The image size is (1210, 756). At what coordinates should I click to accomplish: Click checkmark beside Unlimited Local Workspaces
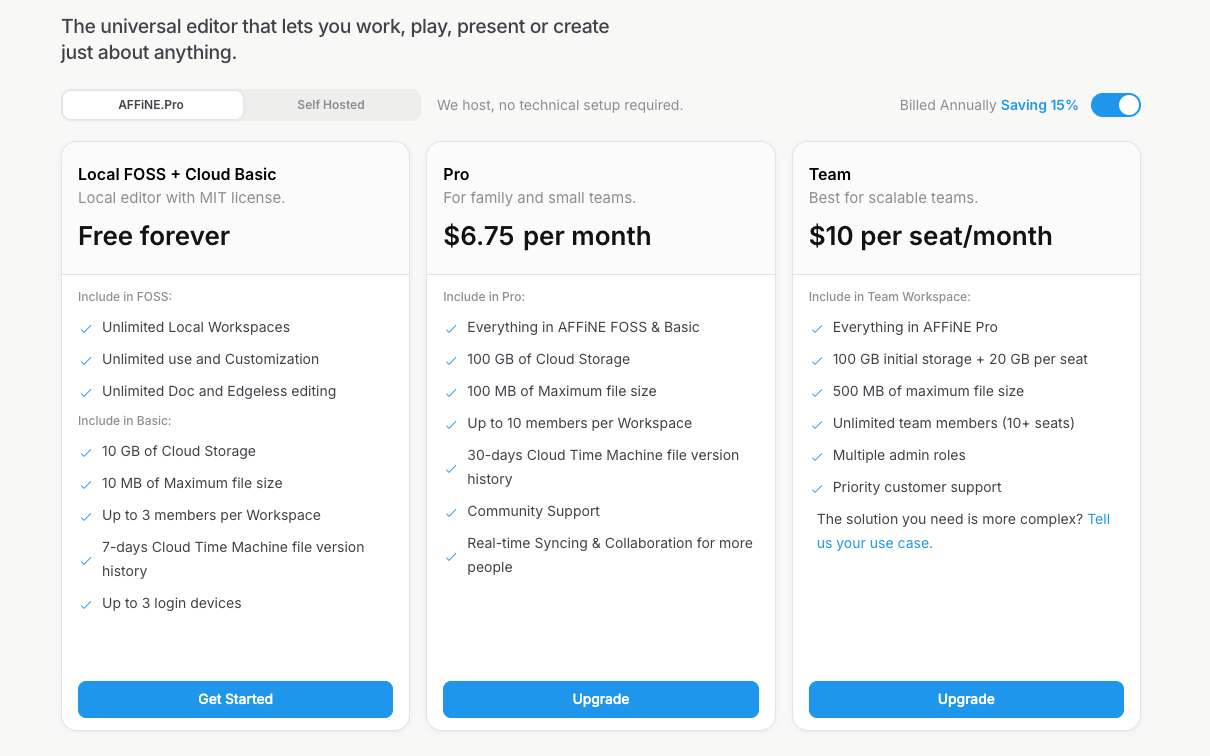(x=86, y=328)
